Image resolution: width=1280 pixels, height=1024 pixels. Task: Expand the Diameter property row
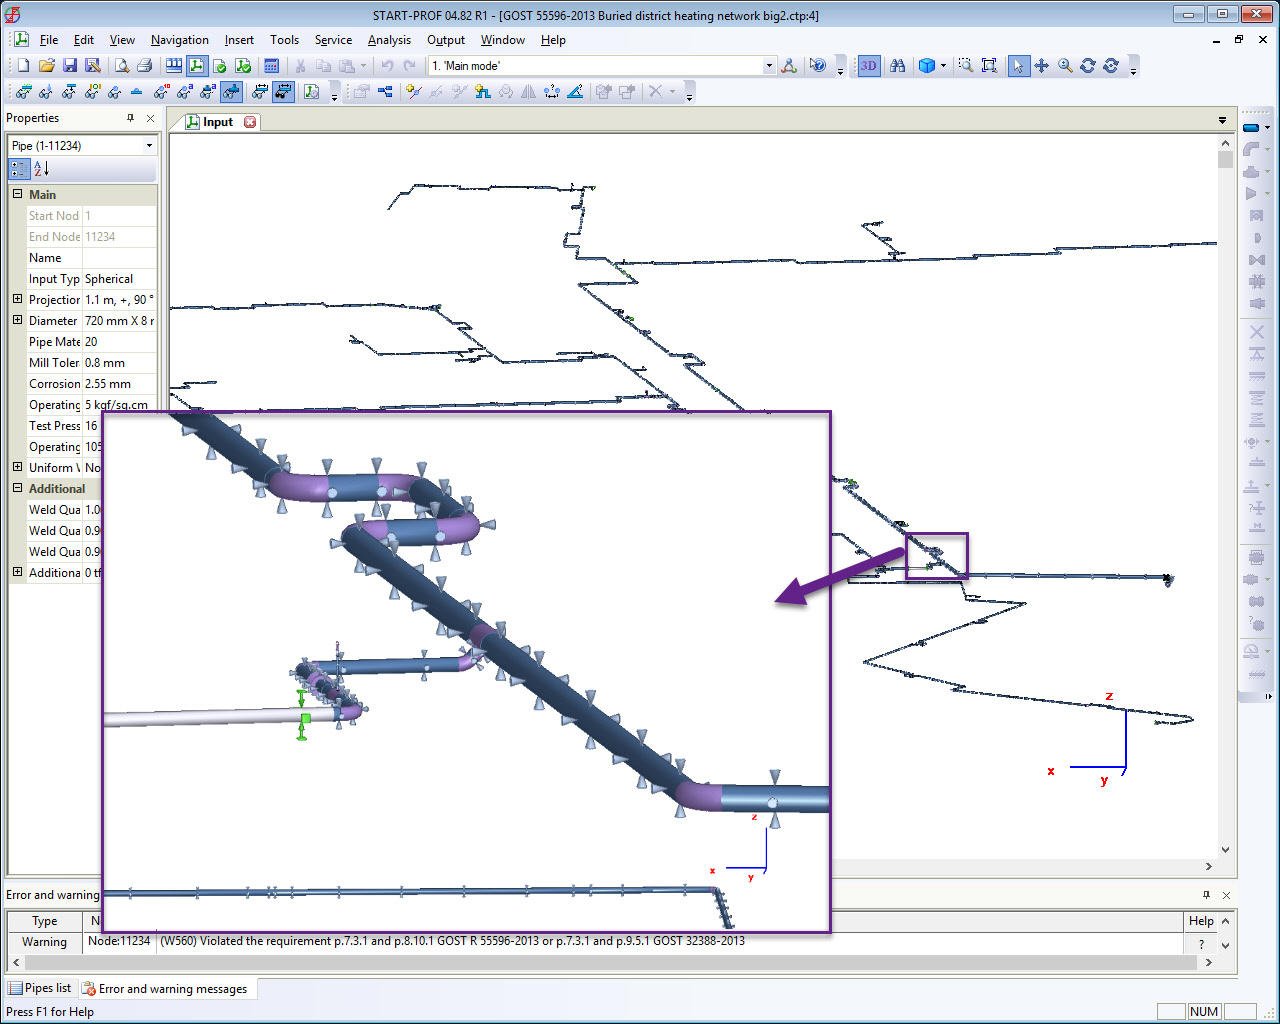(x=17, y=321)
